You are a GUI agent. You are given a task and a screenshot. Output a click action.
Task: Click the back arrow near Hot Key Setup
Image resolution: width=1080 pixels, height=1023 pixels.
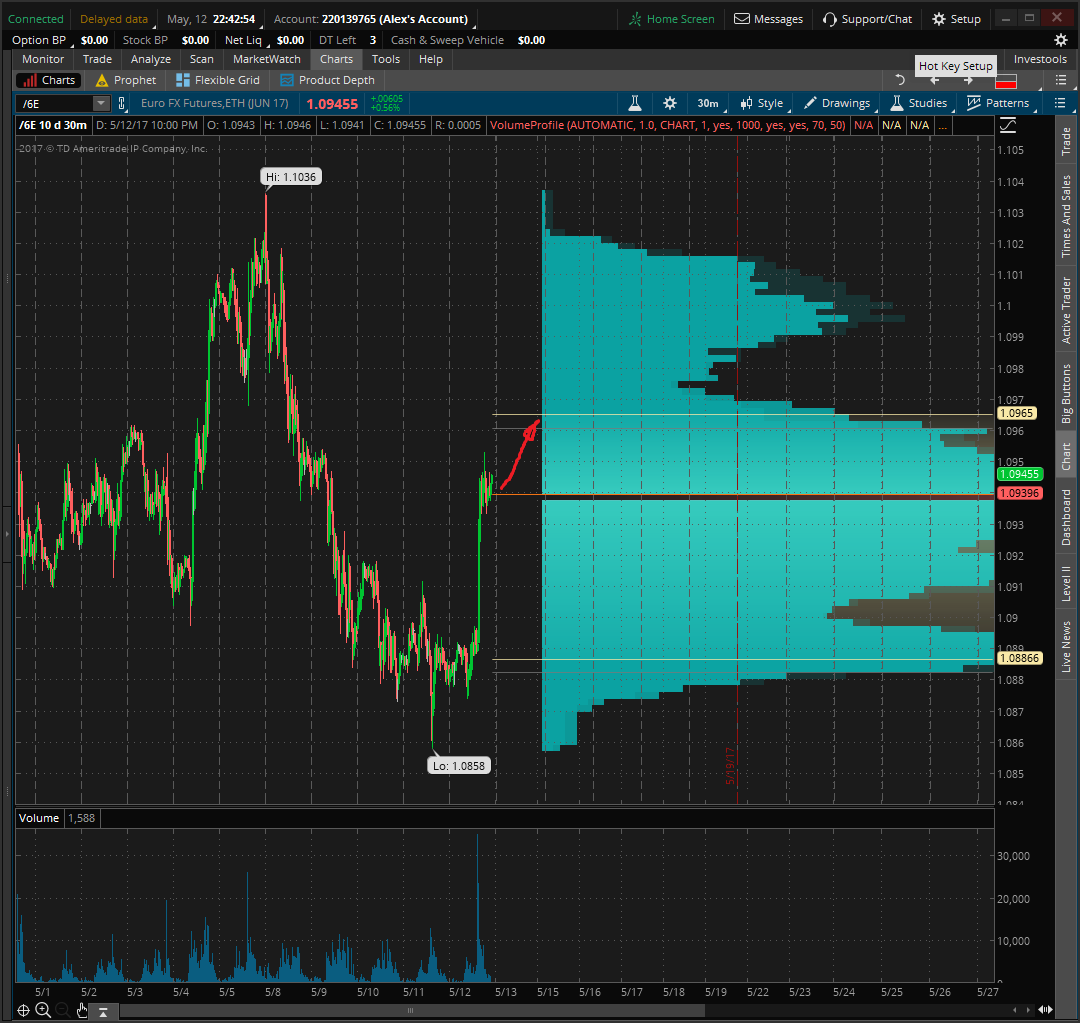click(935, 81)
